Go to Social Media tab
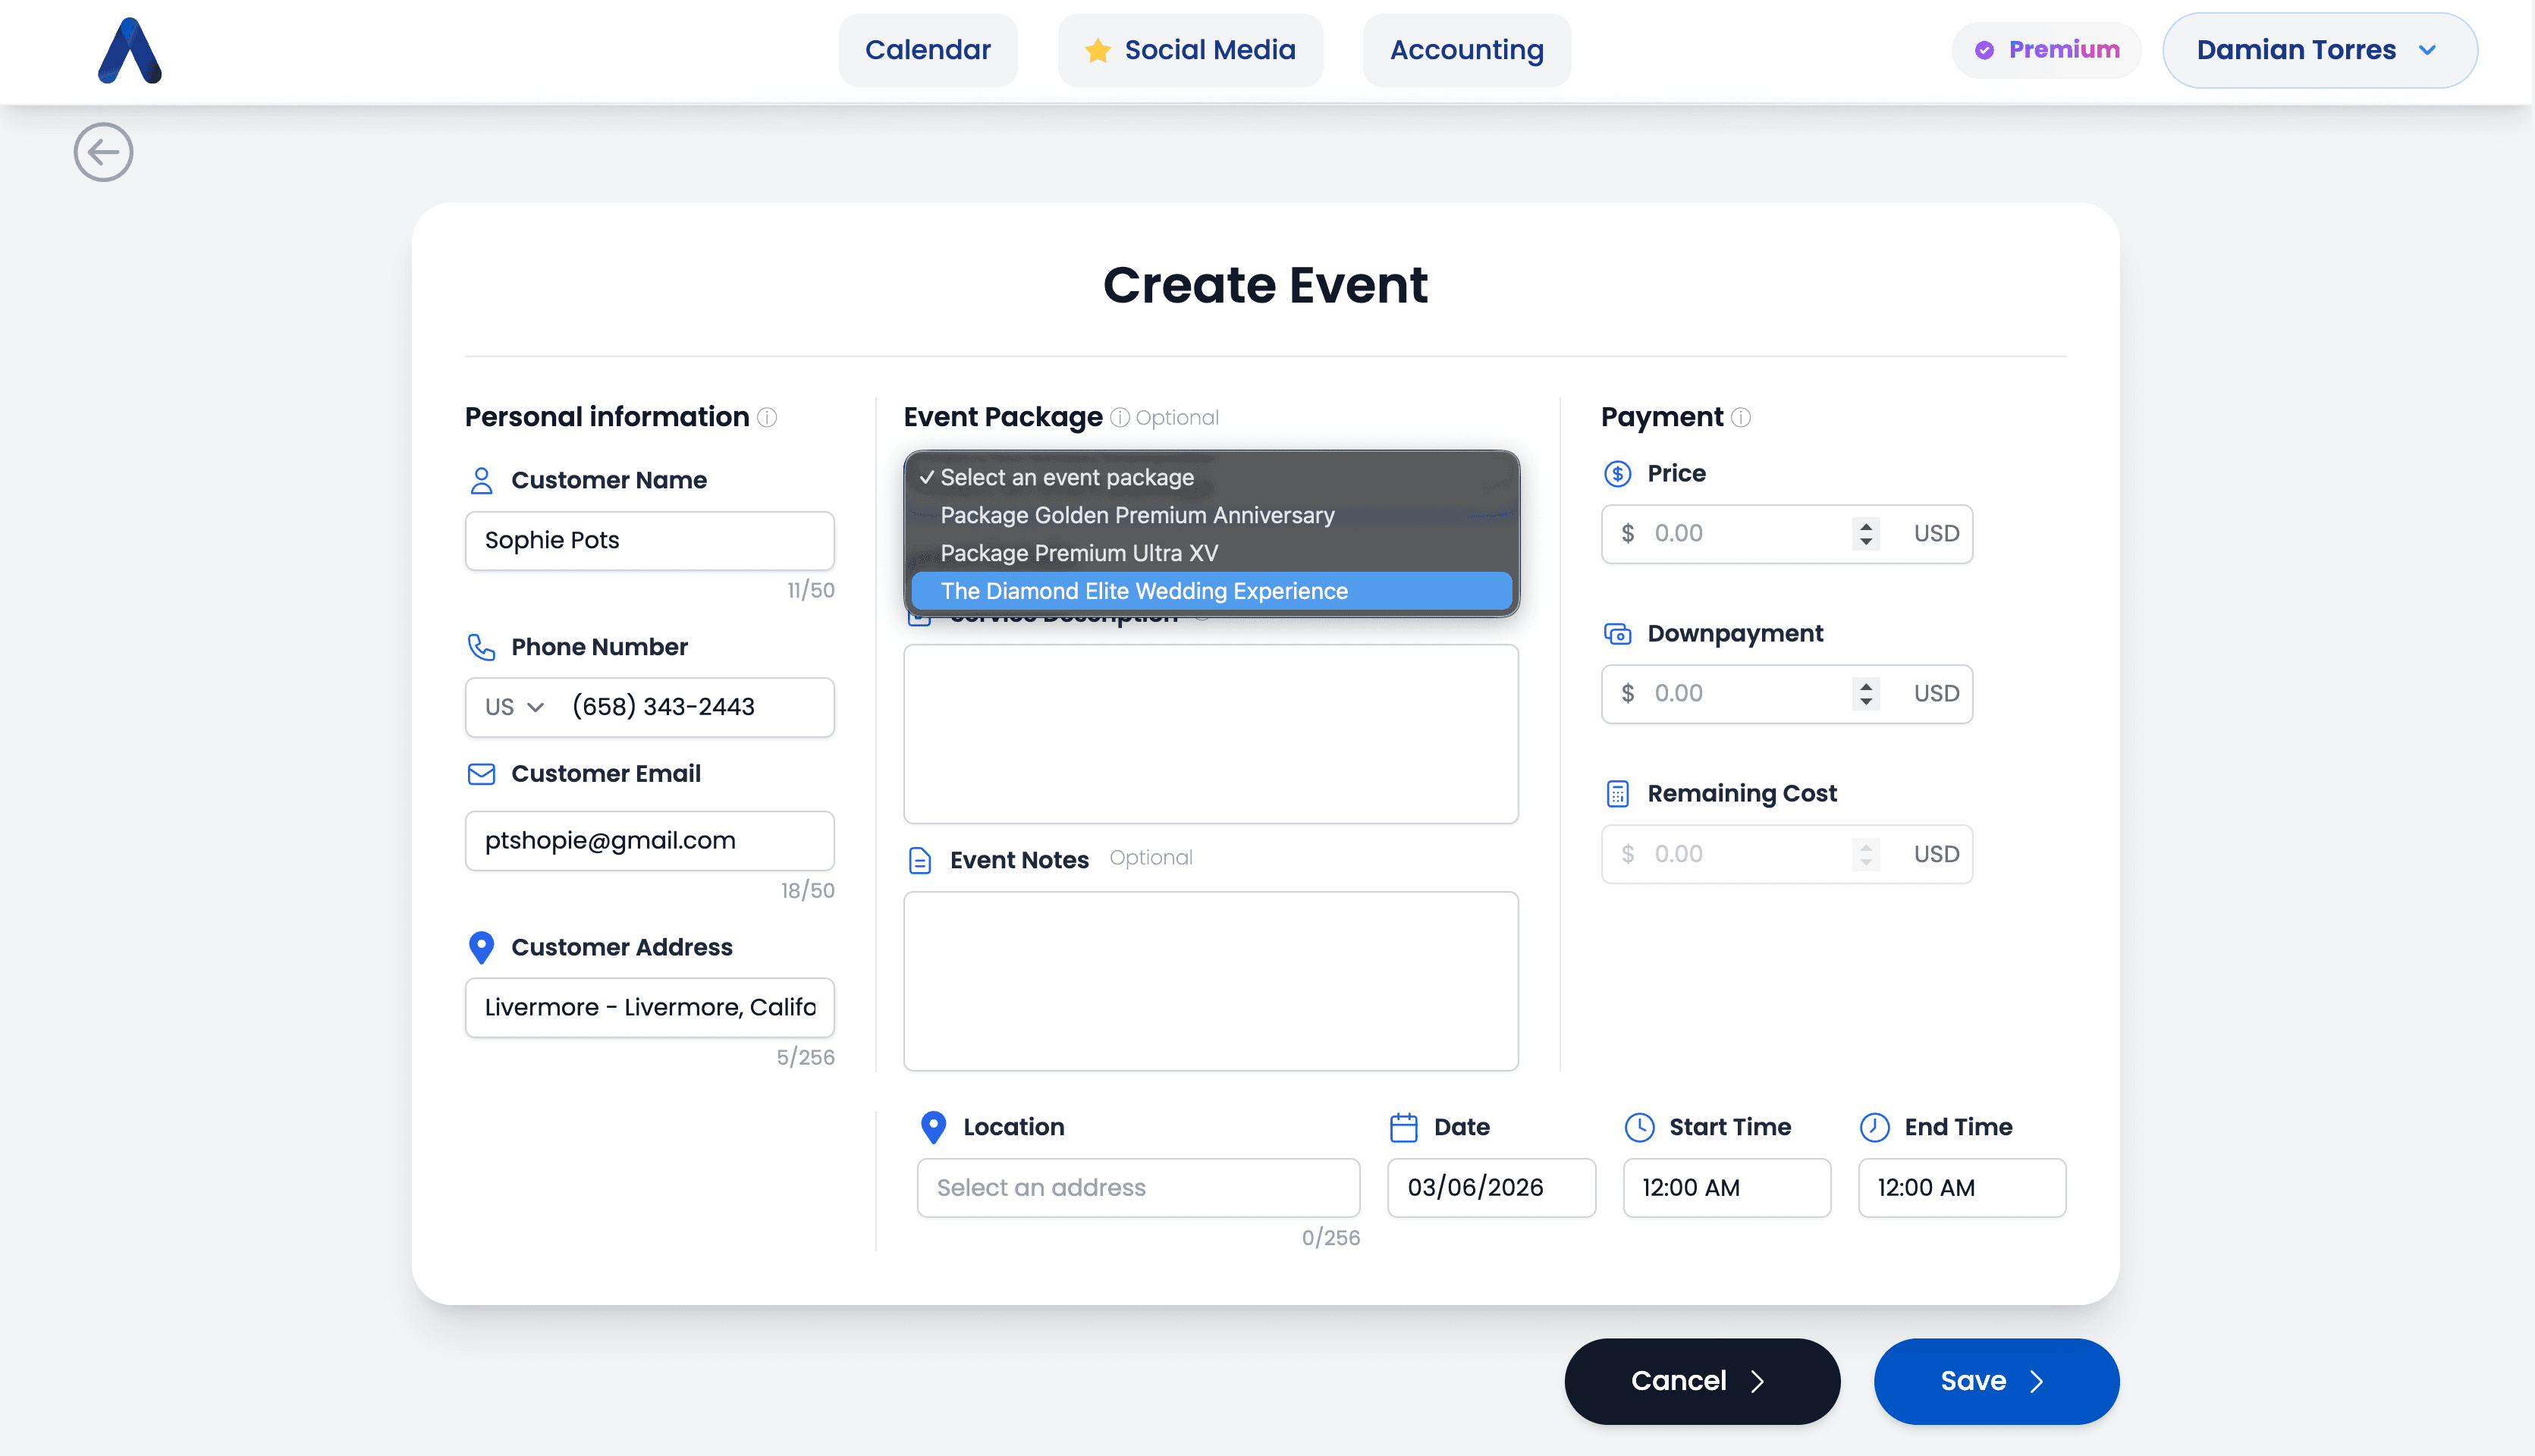The image size is (2535, 1456). (1190, 50)
